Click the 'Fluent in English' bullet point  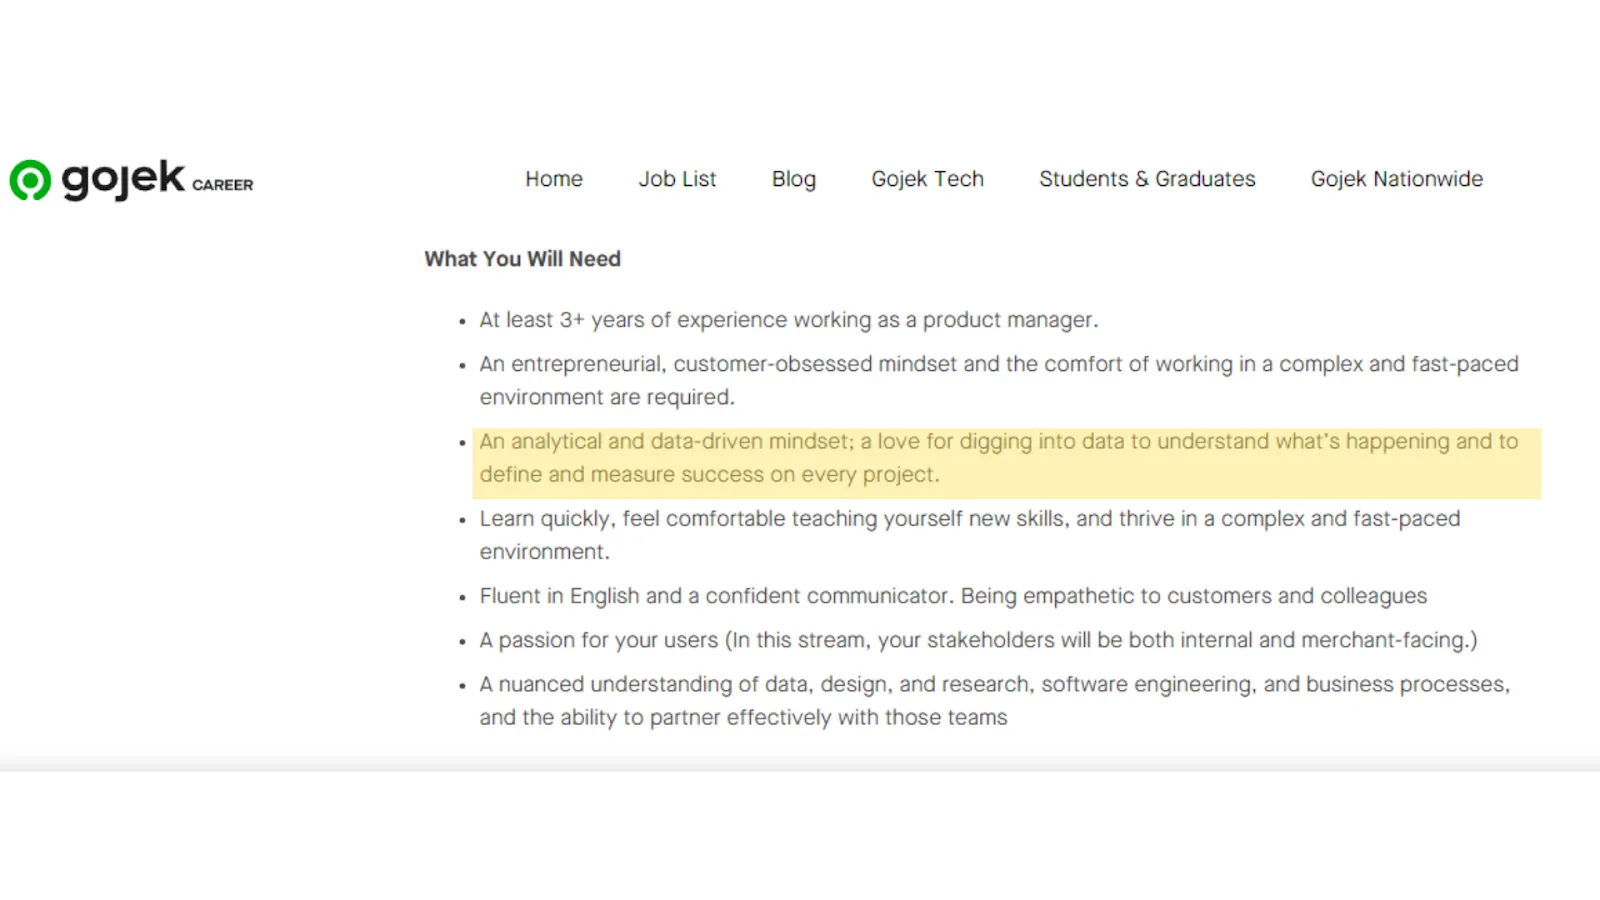[953, 595]
